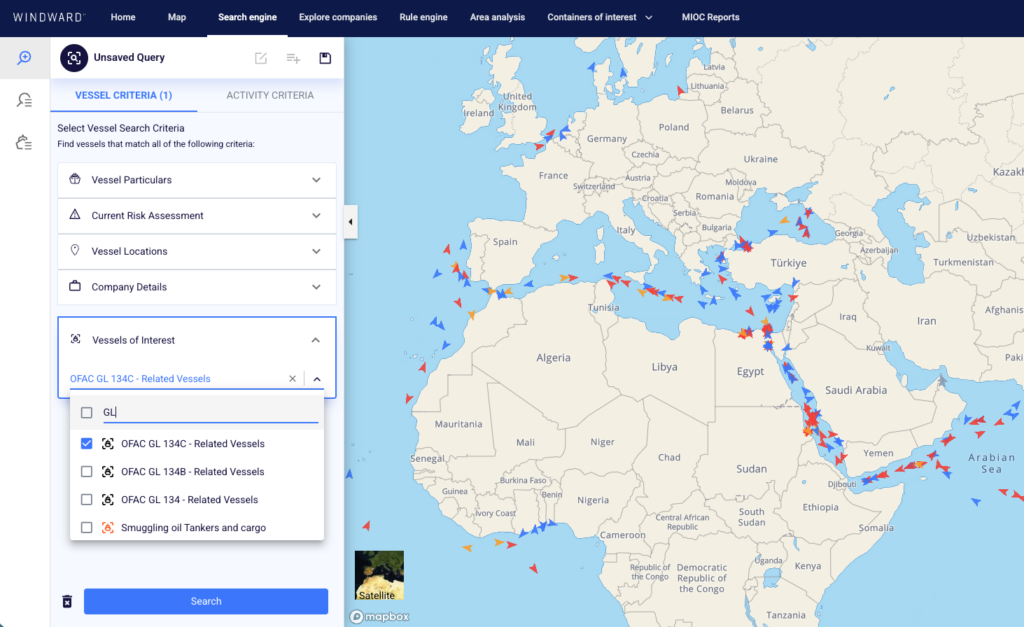This screenshot has width=1024, height=627.
Task: Clear the selected OFAC GL 134C value
Action: pos(292,379)
